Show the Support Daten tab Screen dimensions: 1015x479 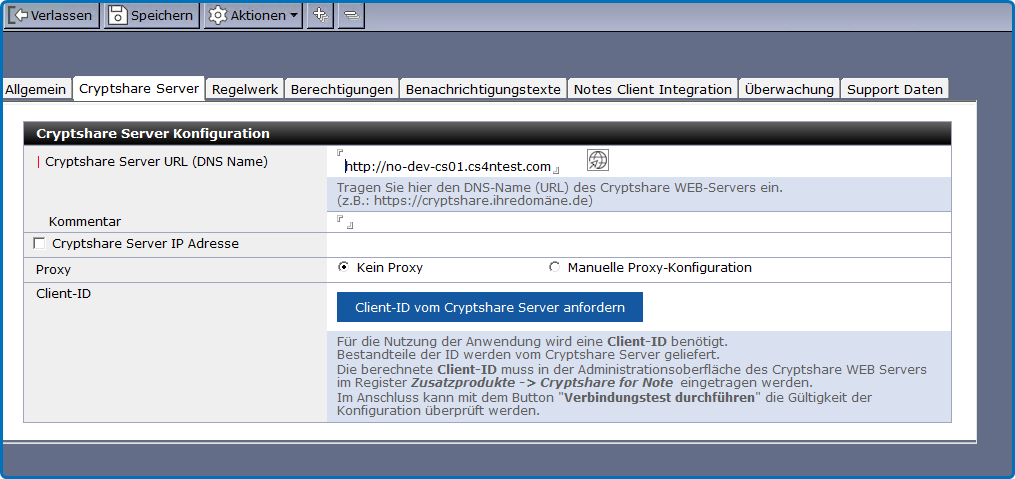894,89
